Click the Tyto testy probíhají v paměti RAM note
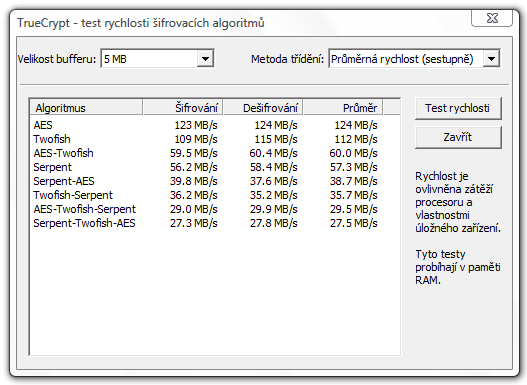 pos(458,267)
